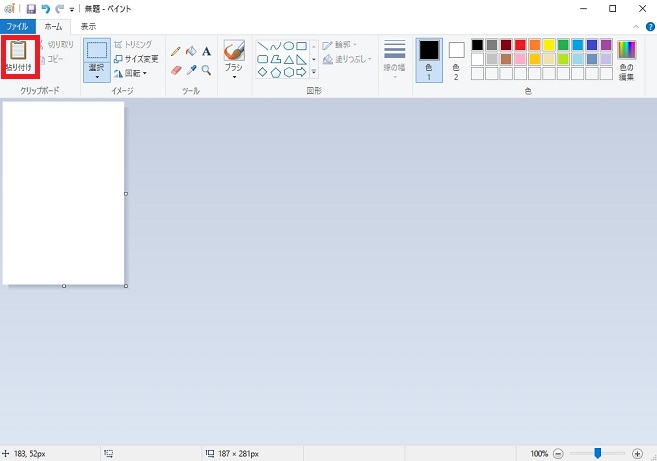Image resolution: width=657 pixels, height=461 pixels.
Task: Open the Help question mark icon
Action: click(x=650, y=27)
